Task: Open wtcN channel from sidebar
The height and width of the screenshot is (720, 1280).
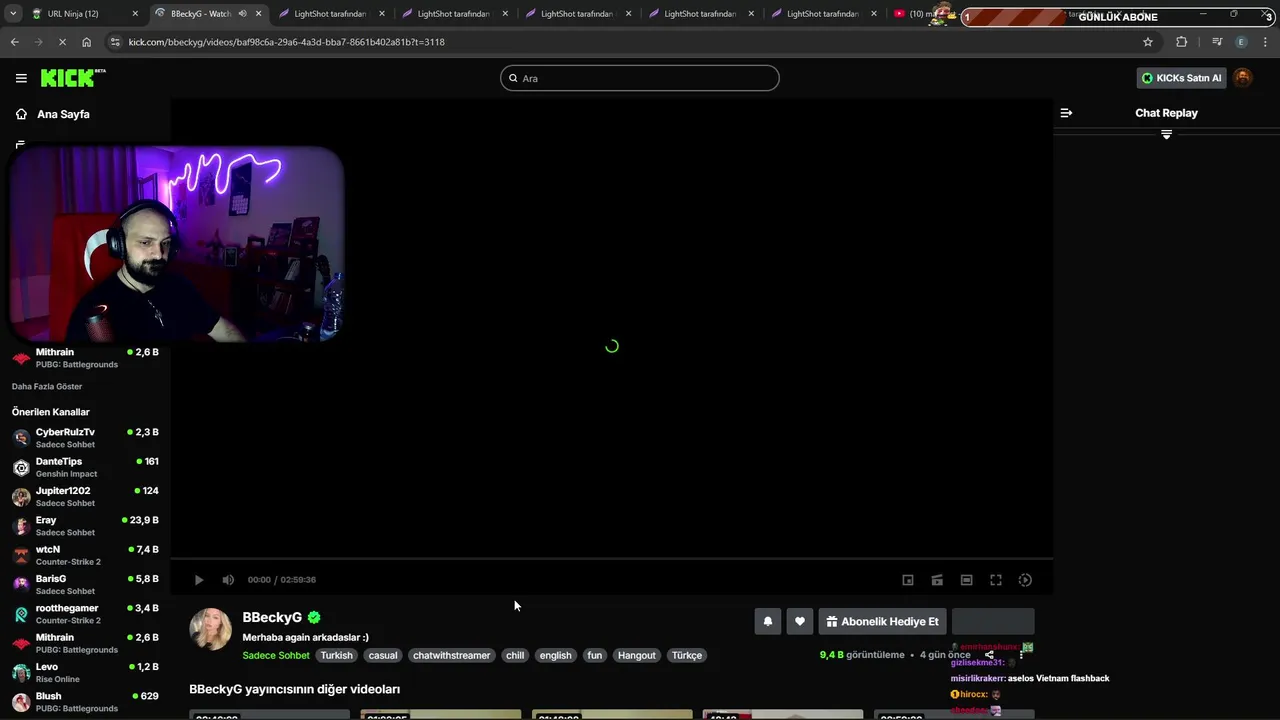Action: coord(85,555)
